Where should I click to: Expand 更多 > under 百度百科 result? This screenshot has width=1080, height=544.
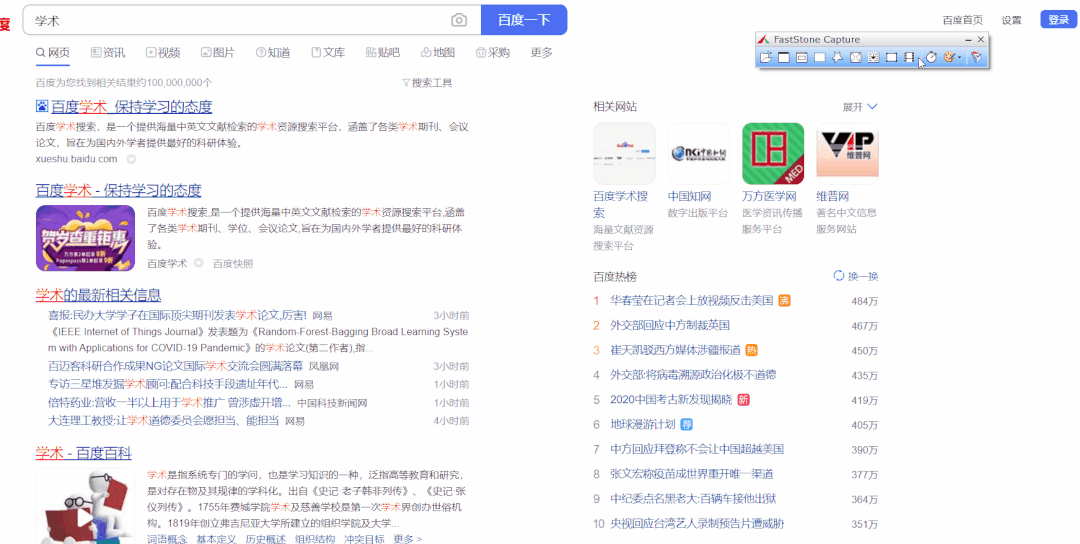click(407, 539)
